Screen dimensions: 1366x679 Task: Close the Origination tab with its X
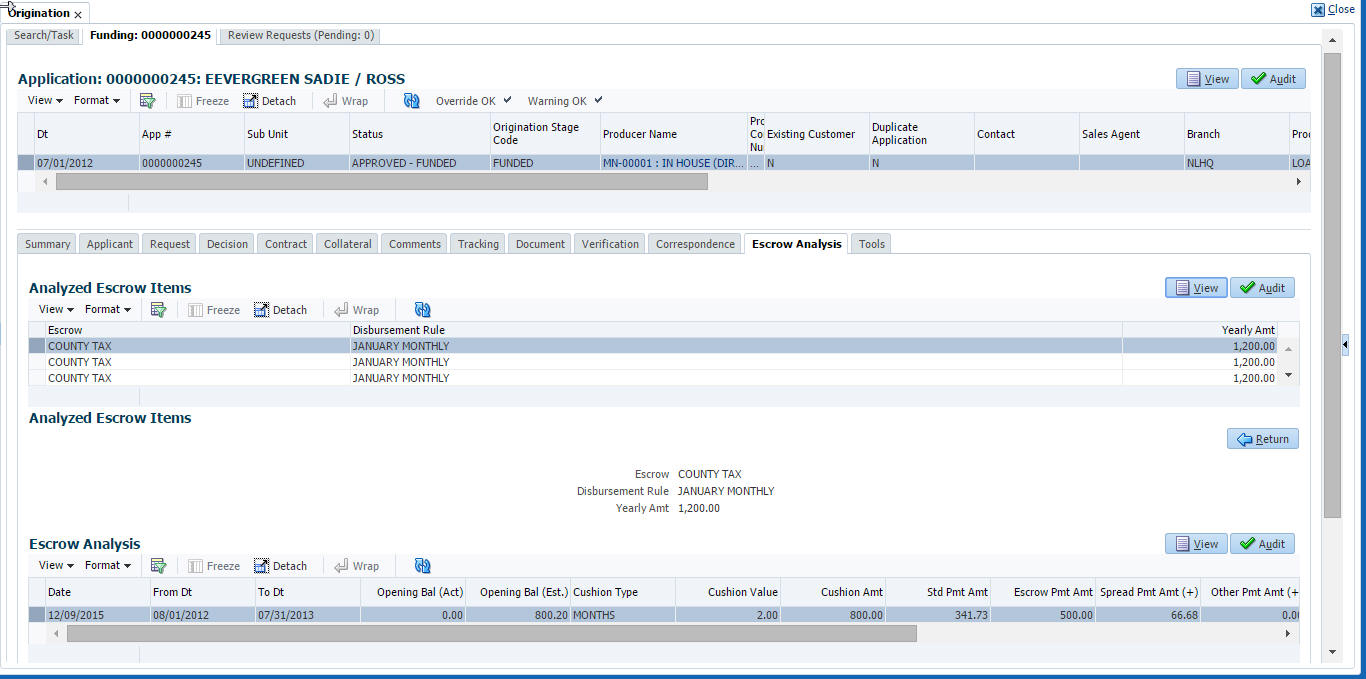pos(78,15)
